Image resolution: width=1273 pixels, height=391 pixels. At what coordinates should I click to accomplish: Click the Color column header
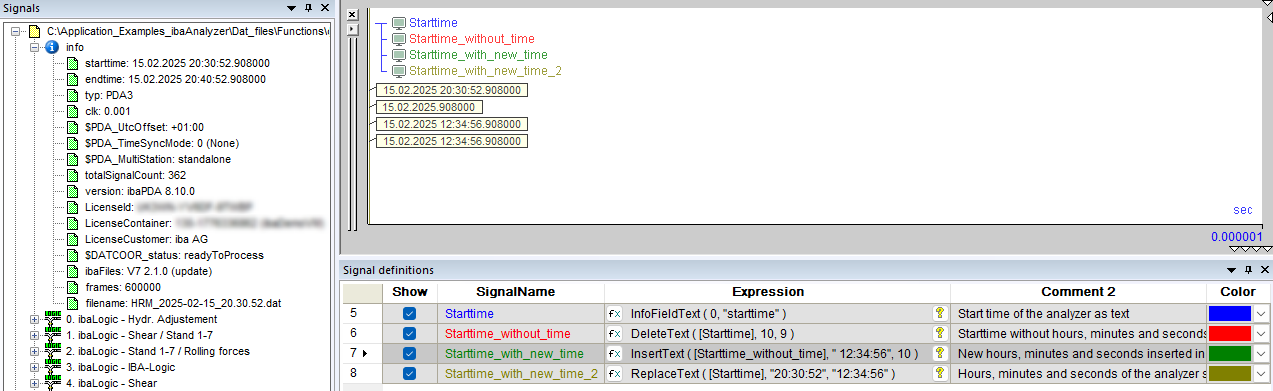[x=1238, y=292]
